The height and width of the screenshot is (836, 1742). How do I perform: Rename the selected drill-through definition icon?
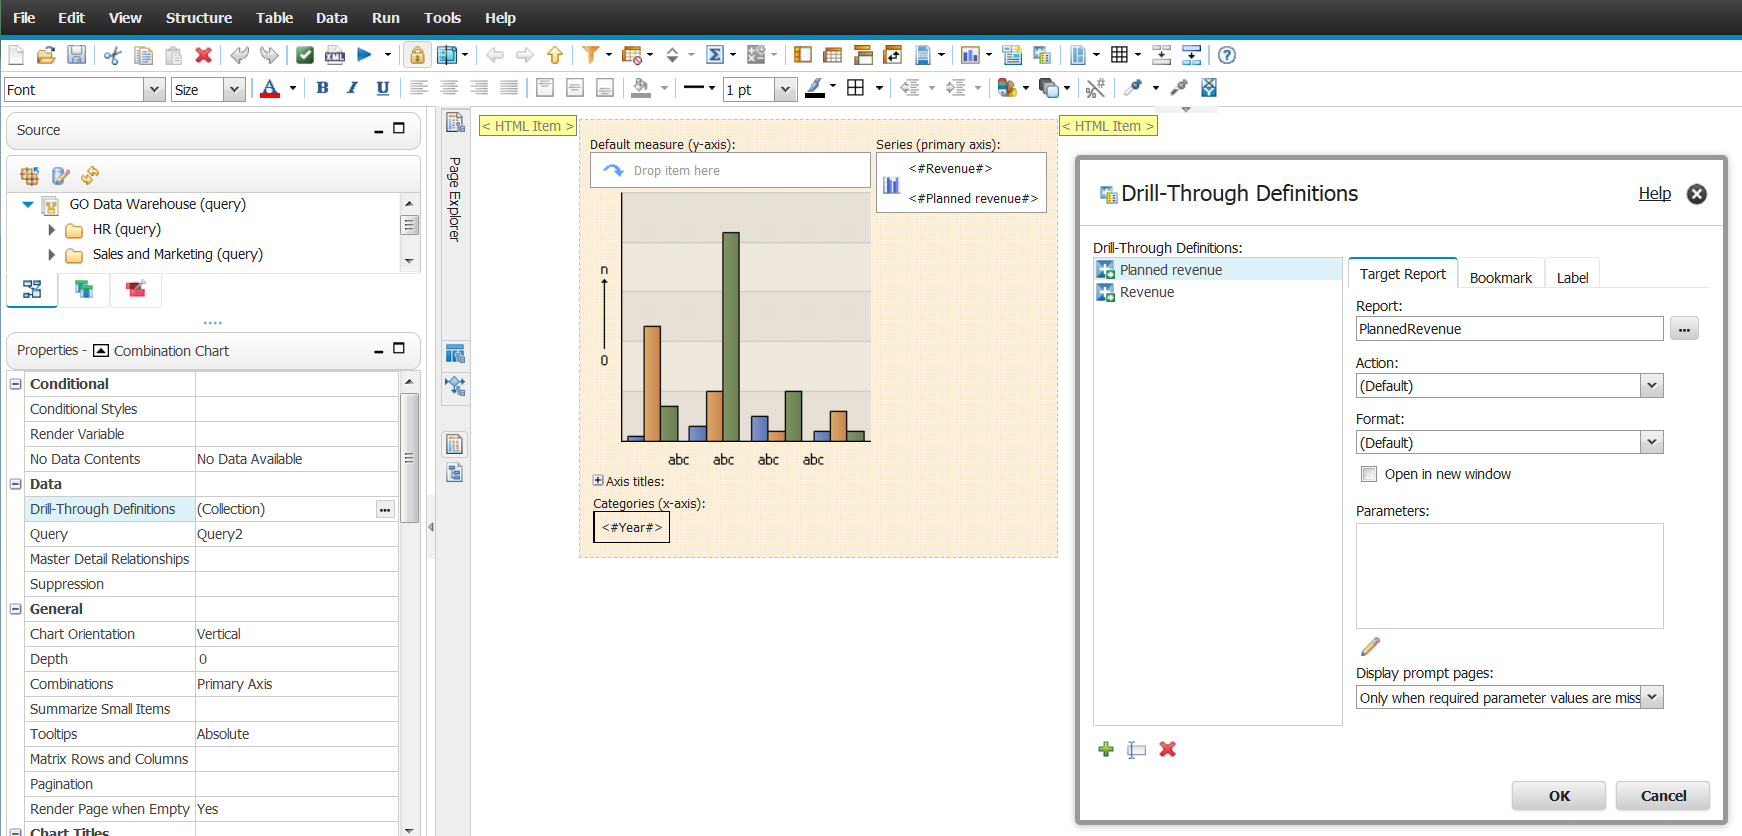point(1136,749)
